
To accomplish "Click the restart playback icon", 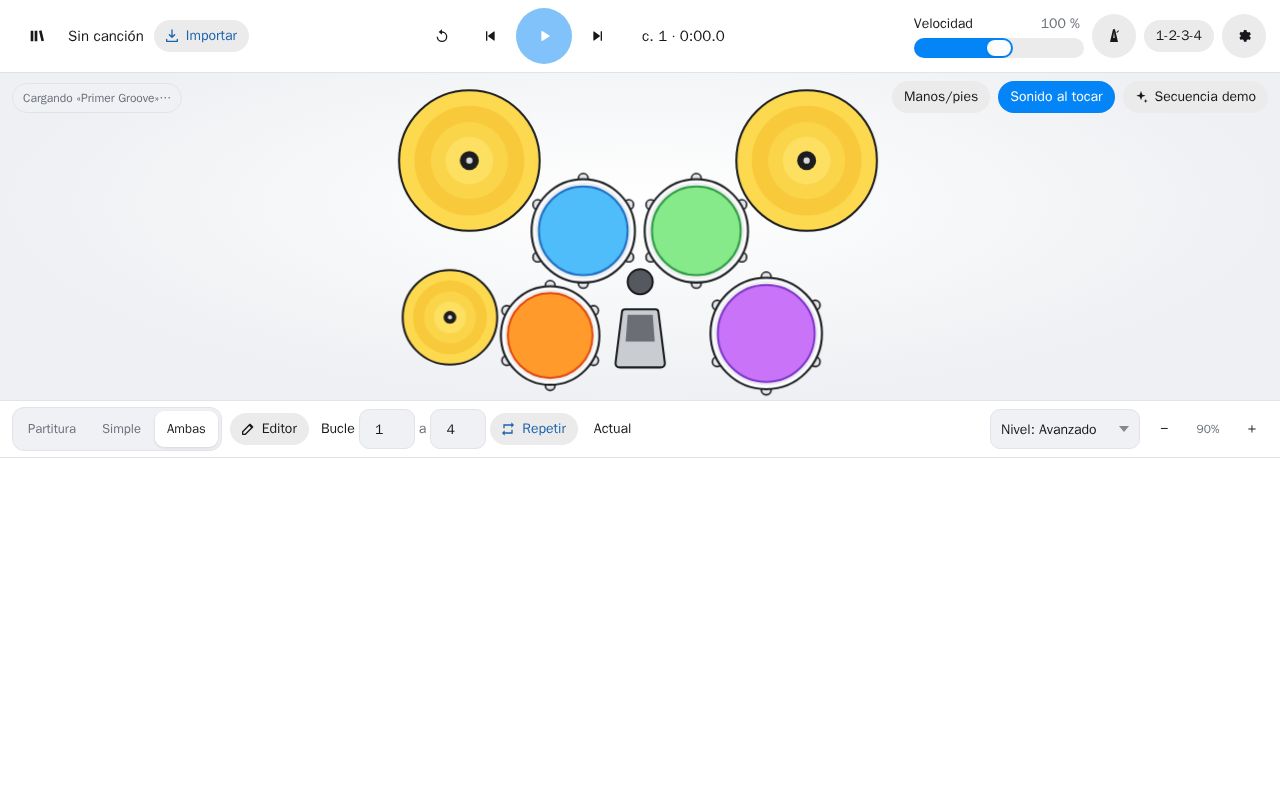I will pyautogui.click(x=442, y=36).
